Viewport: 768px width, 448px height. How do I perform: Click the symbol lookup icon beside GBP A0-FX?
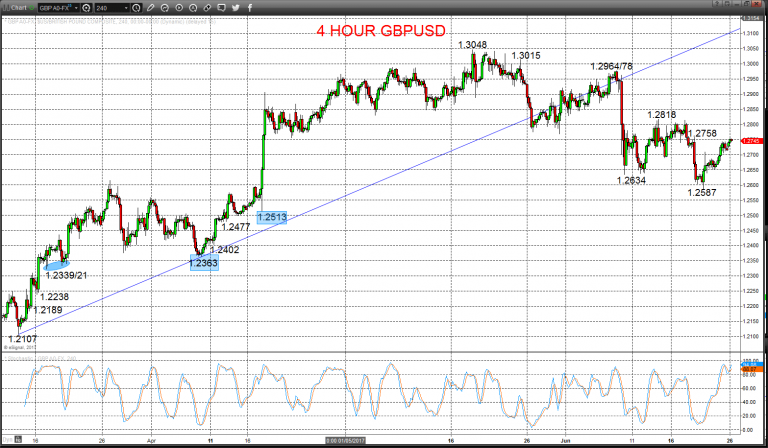[x=86, y=8]
